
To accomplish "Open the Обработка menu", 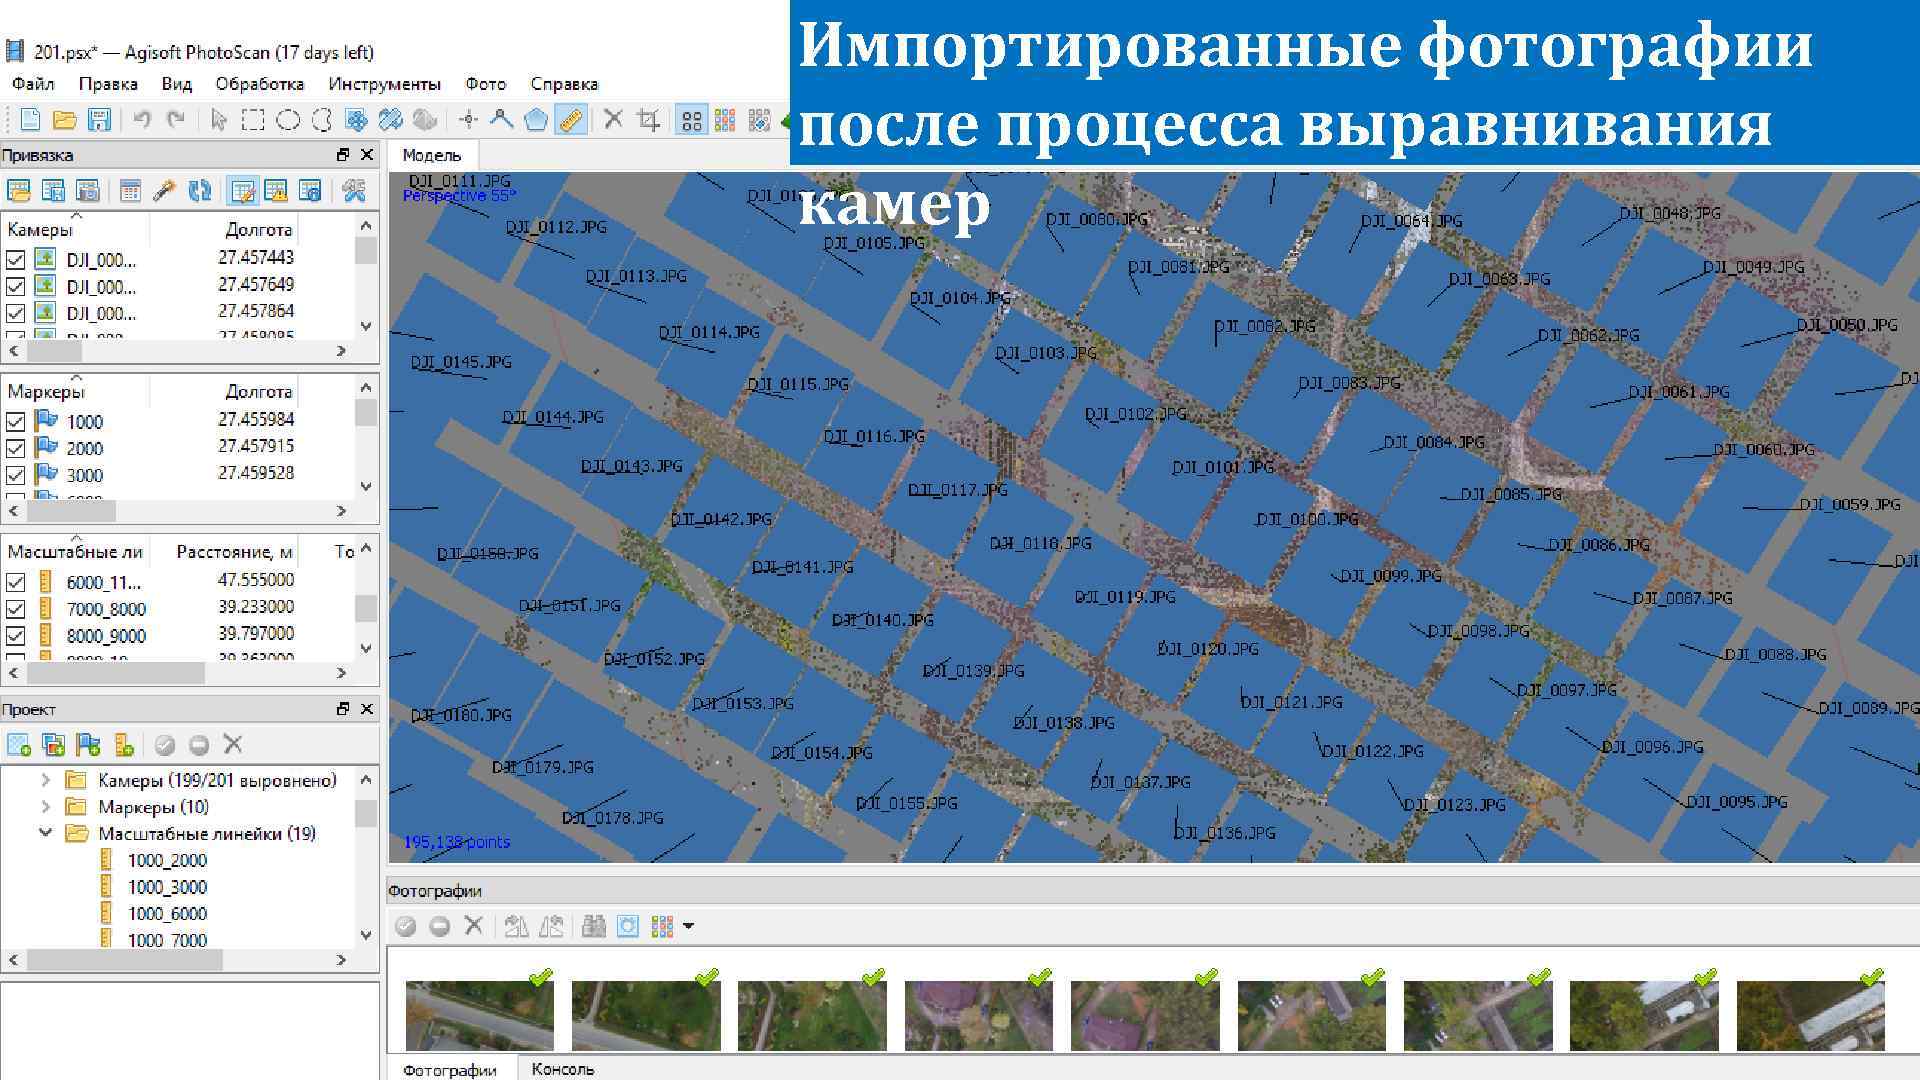I will tap(259, 84).
